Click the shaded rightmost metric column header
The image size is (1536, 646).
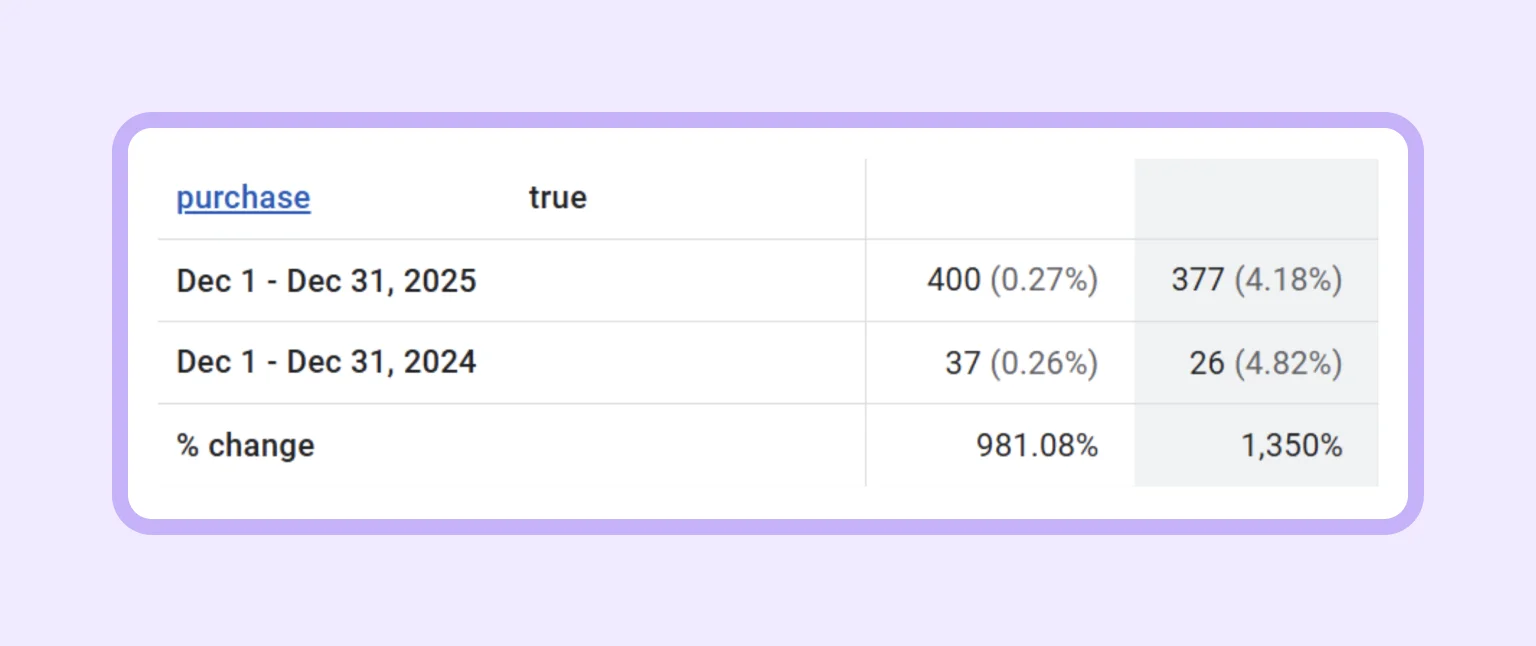click(x=1255, y=197)
